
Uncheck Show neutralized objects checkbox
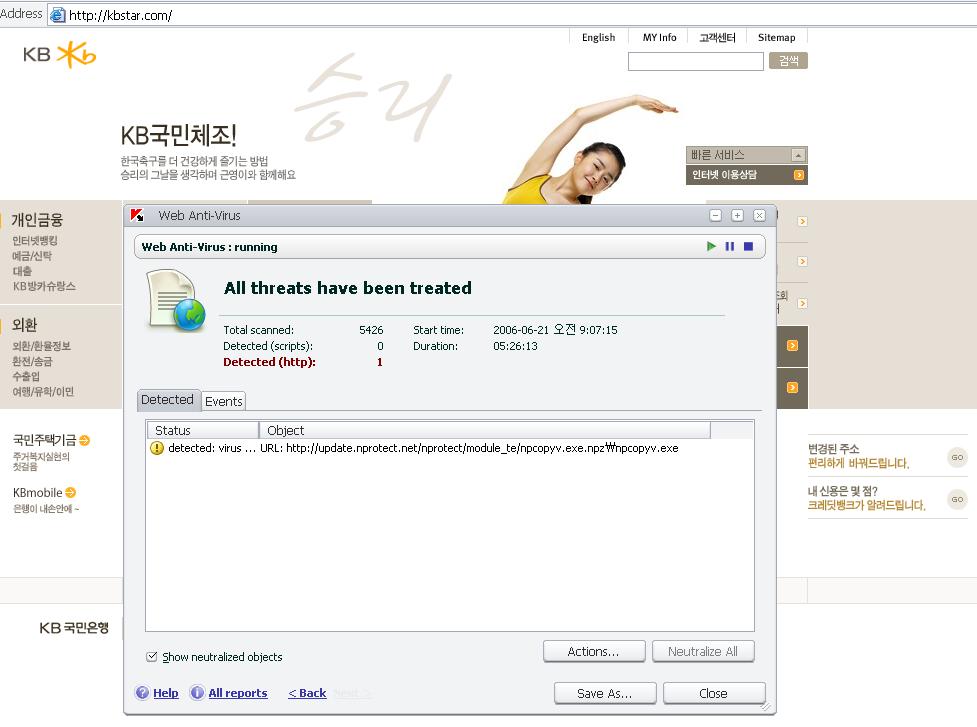coord(152,657)
